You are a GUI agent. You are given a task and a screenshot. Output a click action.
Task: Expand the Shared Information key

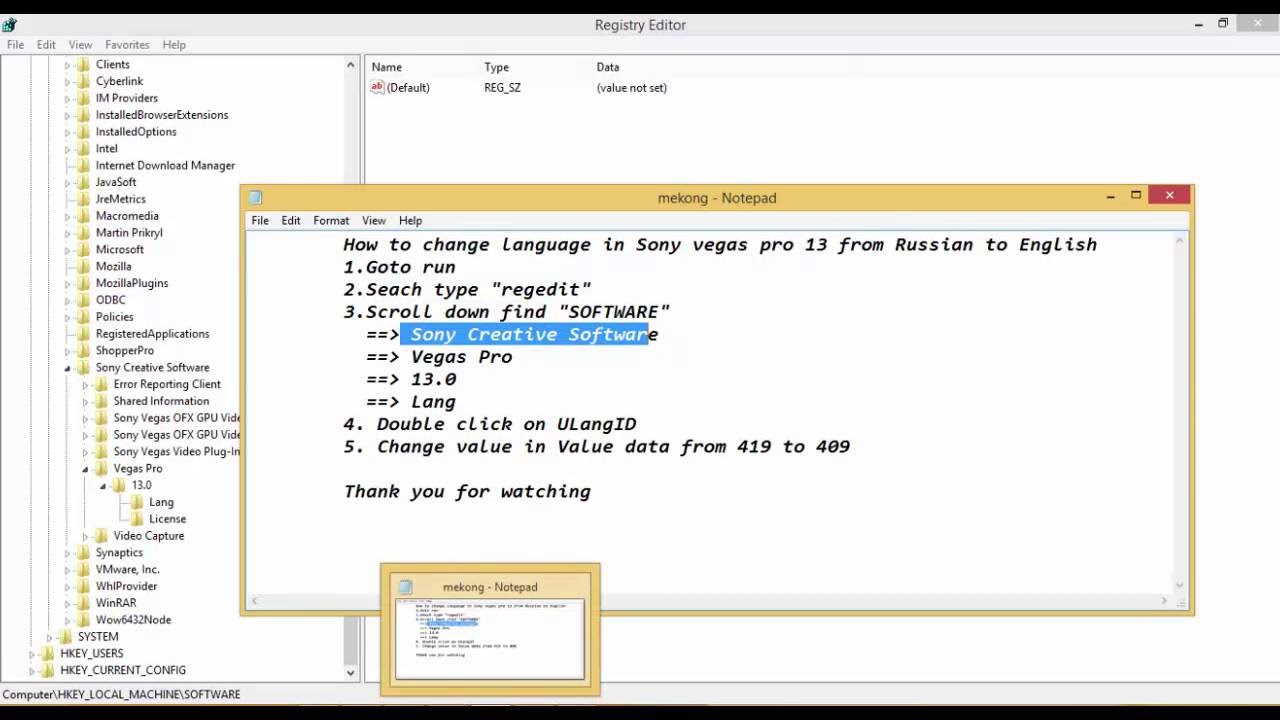click(x=86, y=402)
